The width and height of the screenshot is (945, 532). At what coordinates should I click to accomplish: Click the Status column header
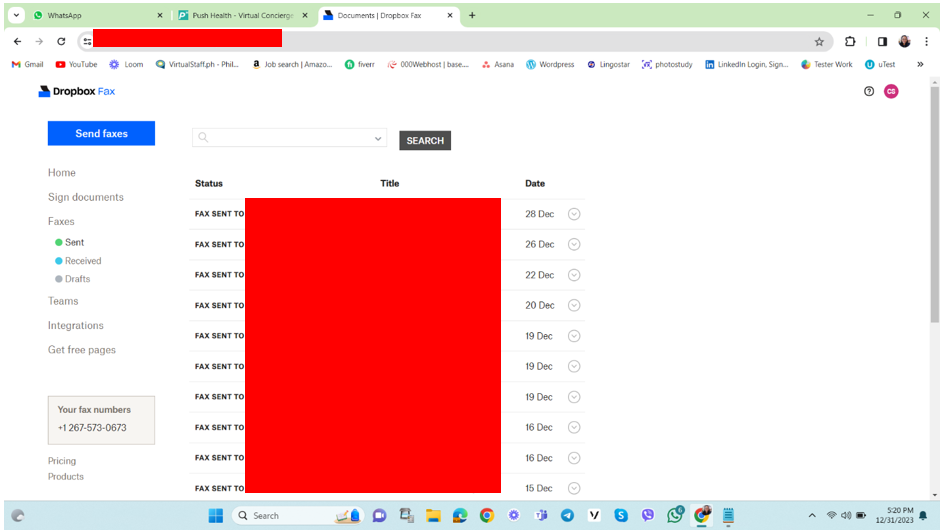pyautogui.click(x=209, y=184)
